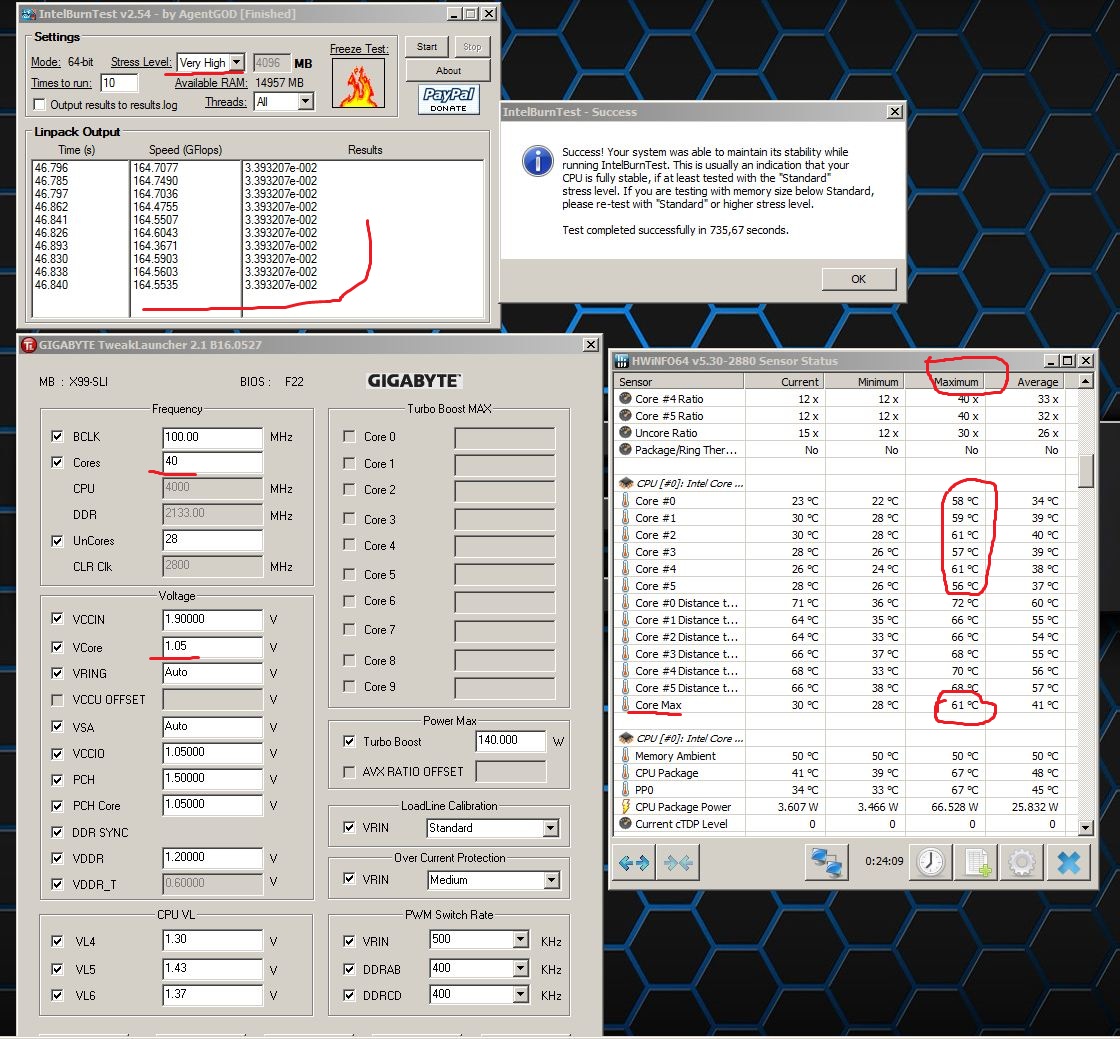The image size is (1120, 1039).
Task: Click the Turbo Boost wattage input field
Action: point(510,741)
